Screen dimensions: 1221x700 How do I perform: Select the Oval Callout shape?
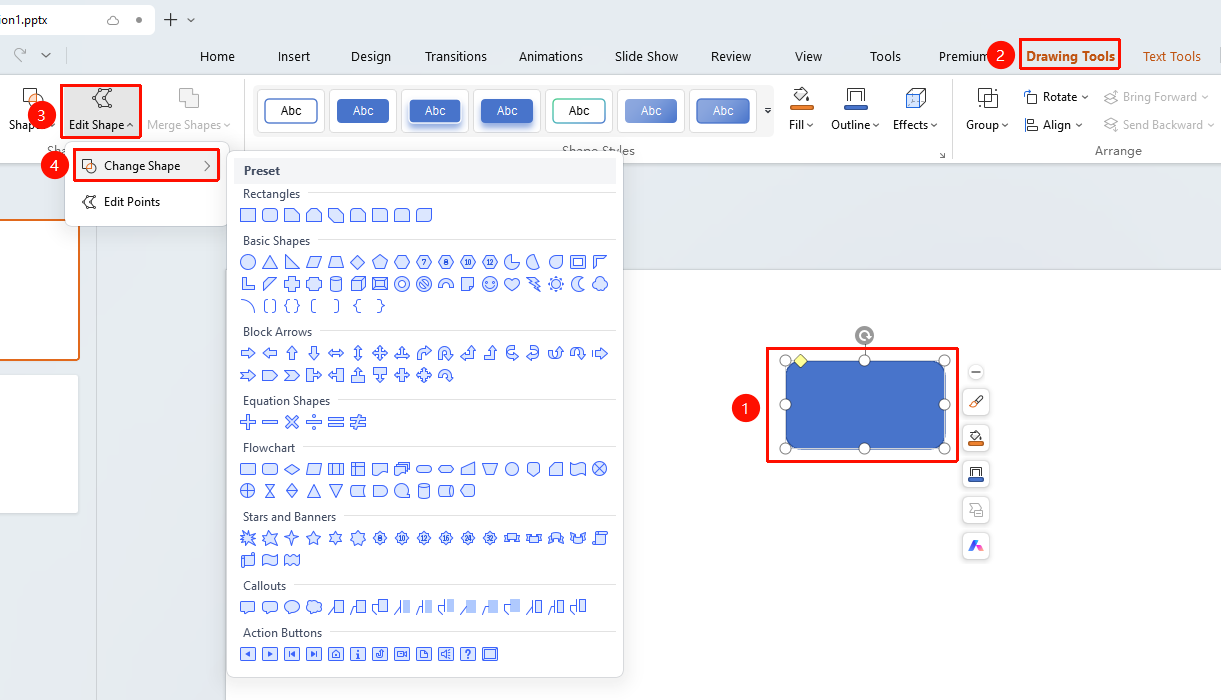click(x=292, y=607)
